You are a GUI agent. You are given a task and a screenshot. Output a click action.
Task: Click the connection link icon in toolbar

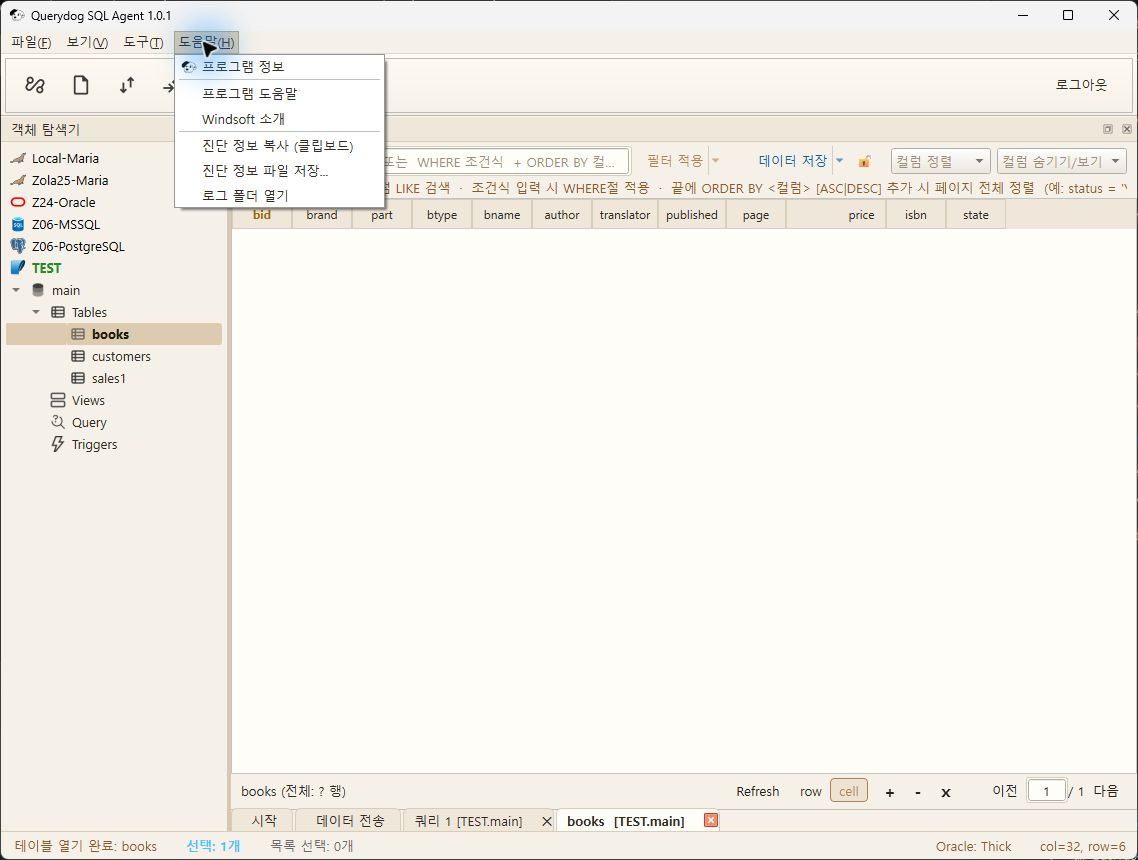click(x=35, y=86)
